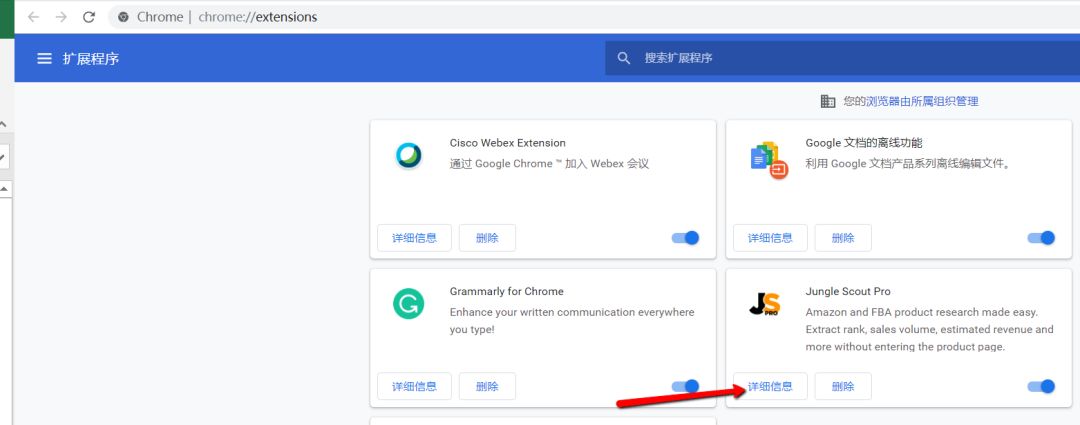Image resolution: width=1080 pixels, height=425 pixels.
Task: Click the 通过 Google Chrome 加入 Webex 会议 description
Action: coord(550,164)
